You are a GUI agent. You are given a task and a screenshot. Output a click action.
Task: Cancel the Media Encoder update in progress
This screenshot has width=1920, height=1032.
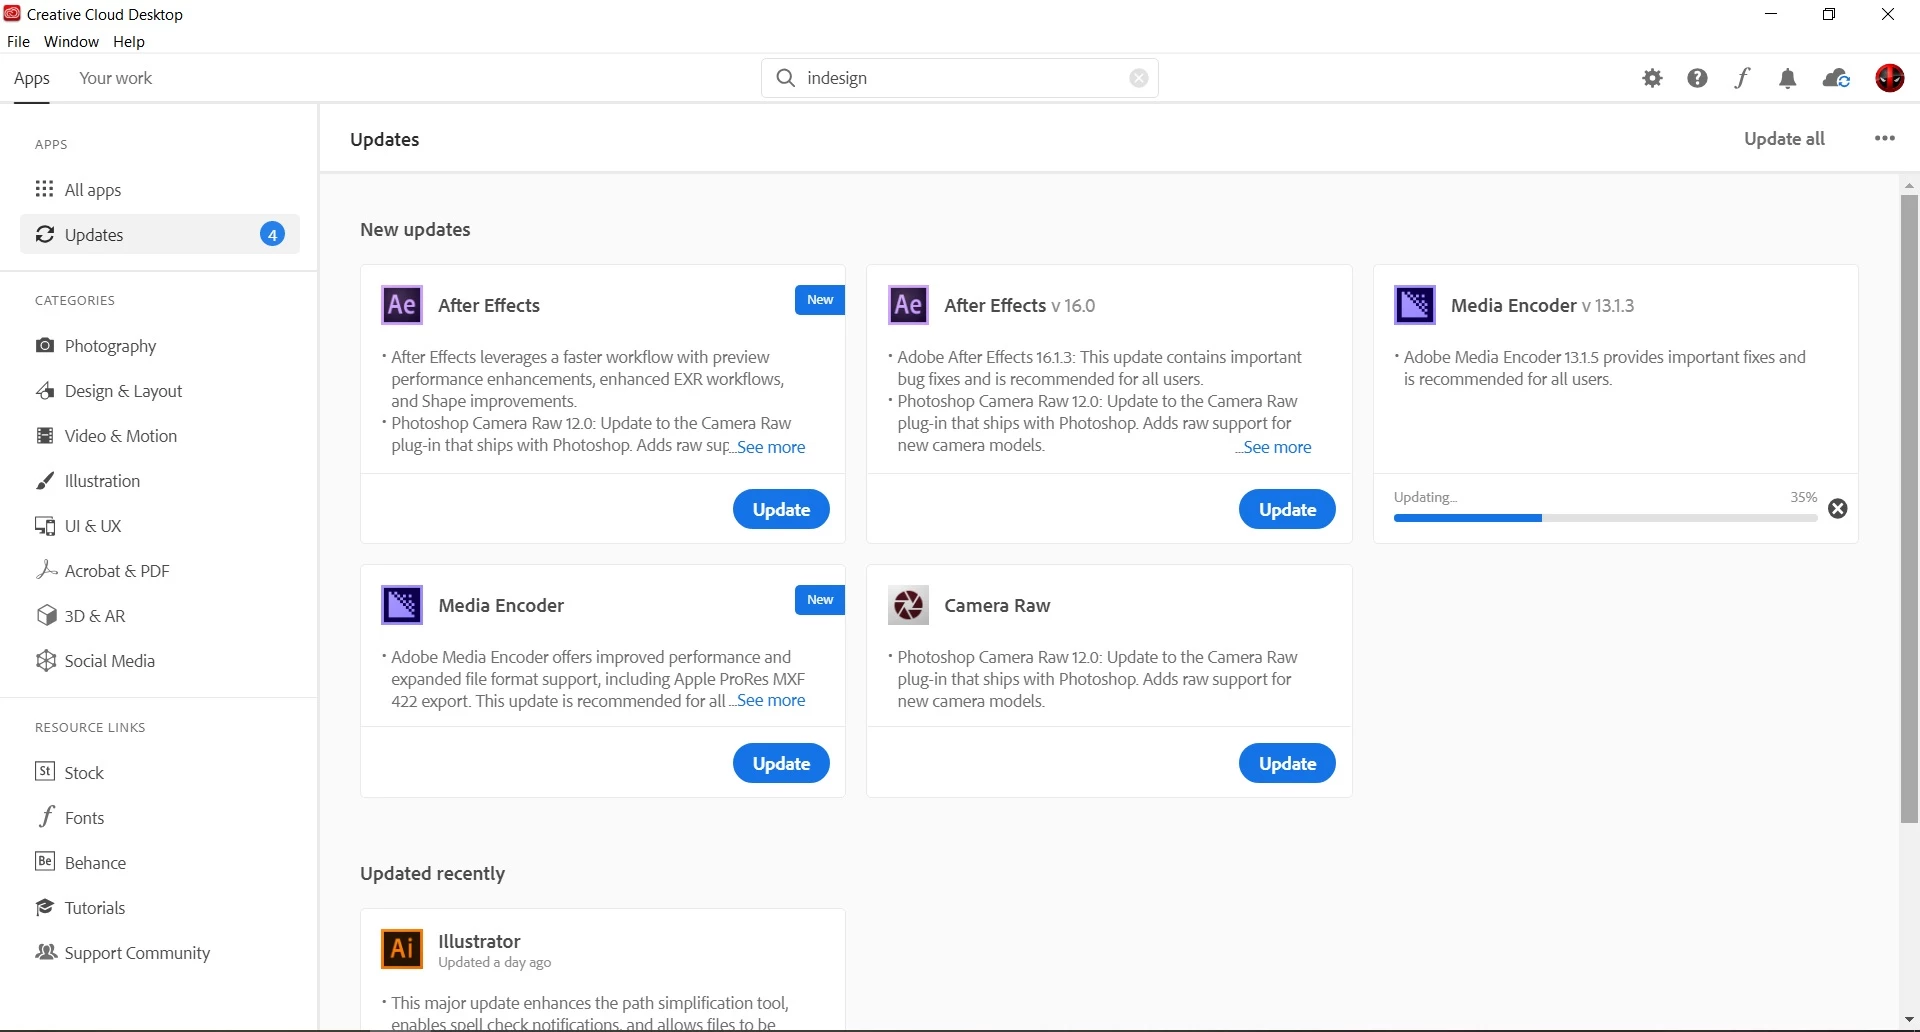click(x=1838, y=509)
